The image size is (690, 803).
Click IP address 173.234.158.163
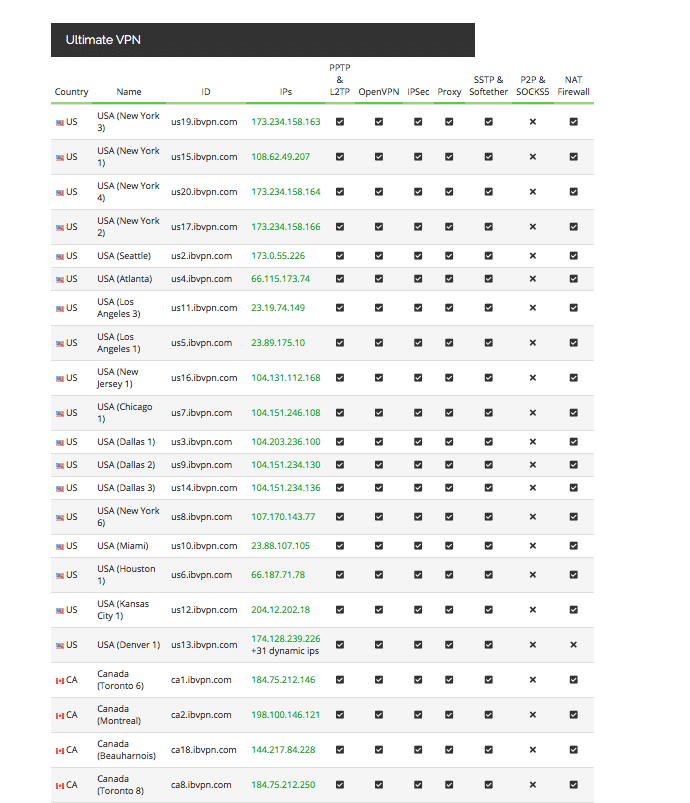(286, 122)
